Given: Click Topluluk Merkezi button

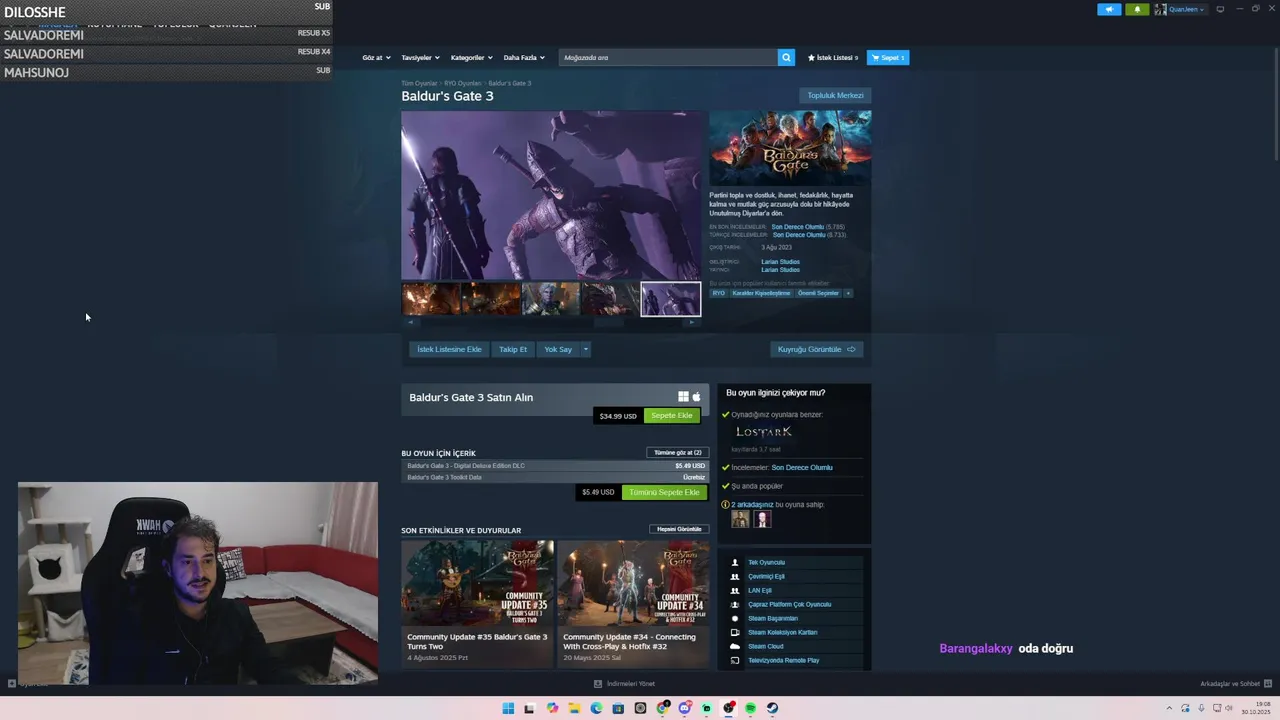Looking at the screenshot, I should pos(835,95).
